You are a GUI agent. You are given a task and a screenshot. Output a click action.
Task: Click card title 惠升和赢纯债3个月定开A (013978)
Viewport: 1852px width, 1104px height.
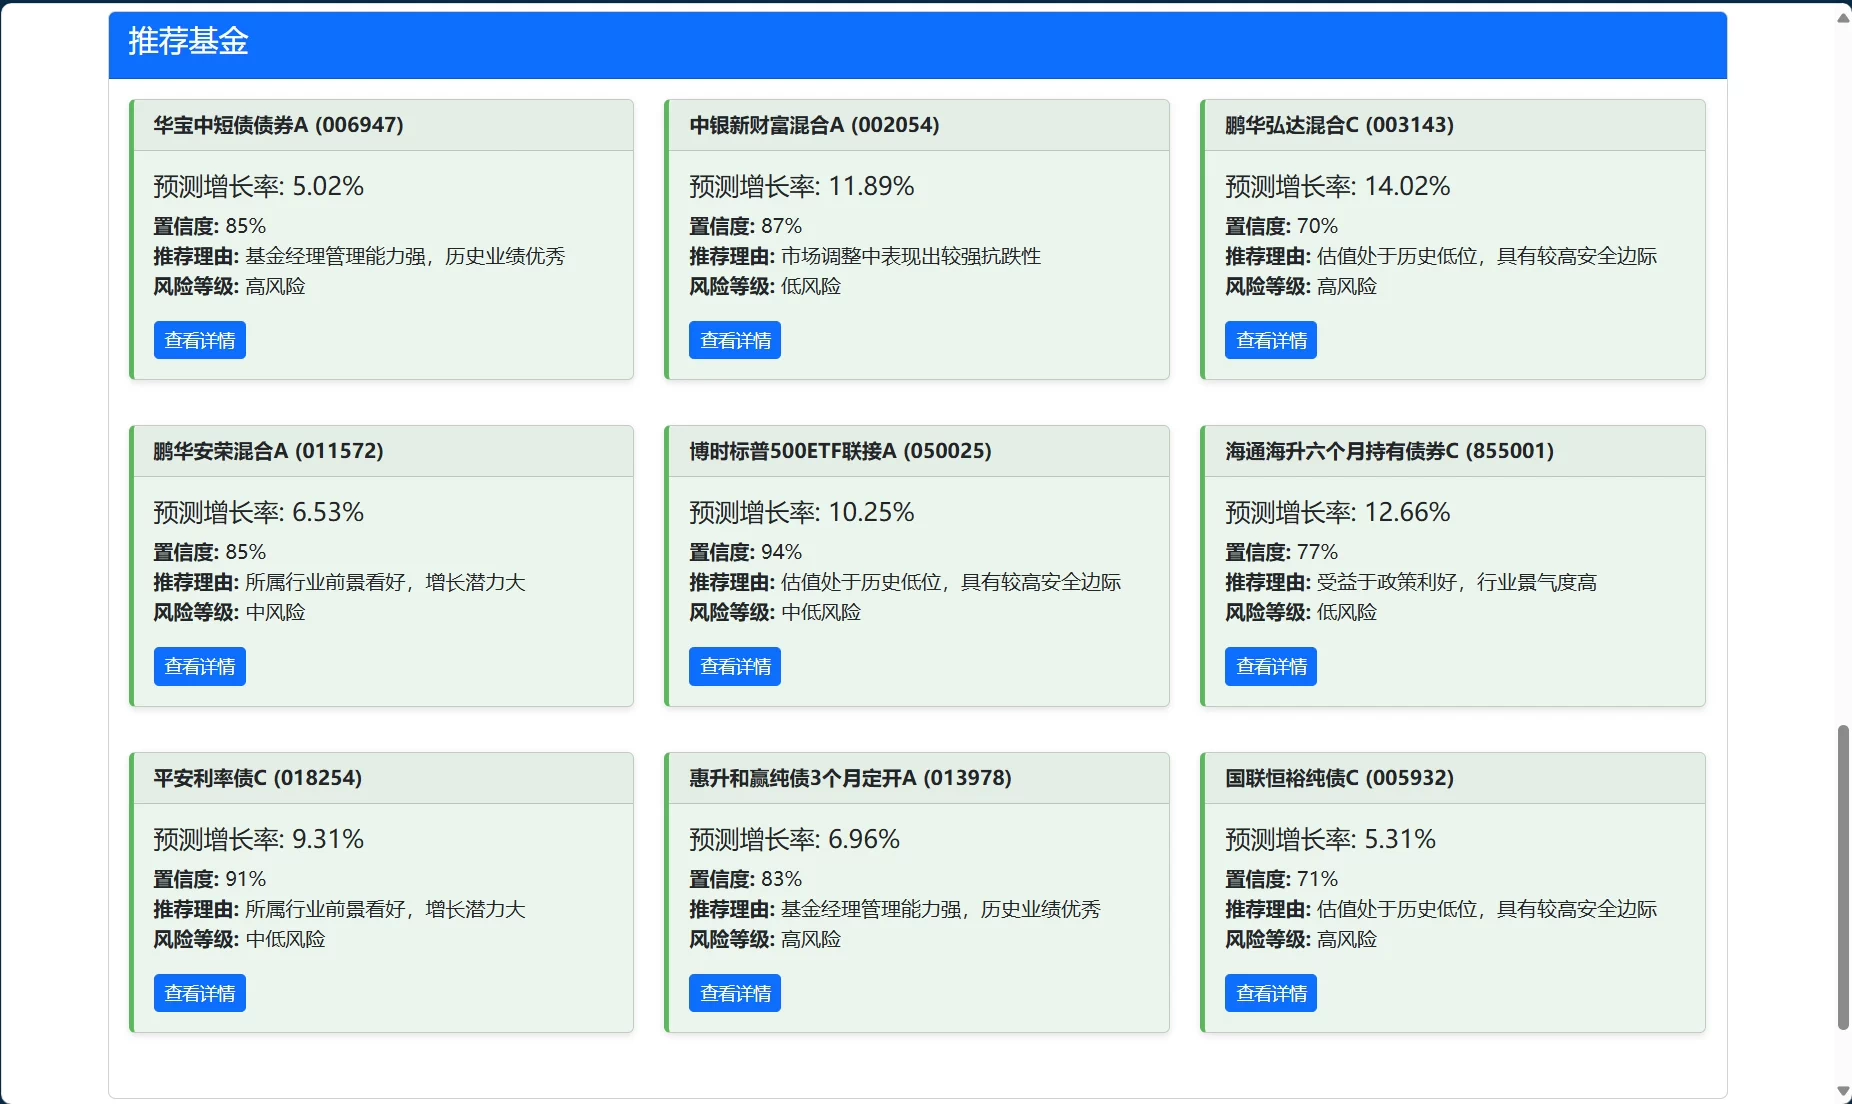click(850, 778)
